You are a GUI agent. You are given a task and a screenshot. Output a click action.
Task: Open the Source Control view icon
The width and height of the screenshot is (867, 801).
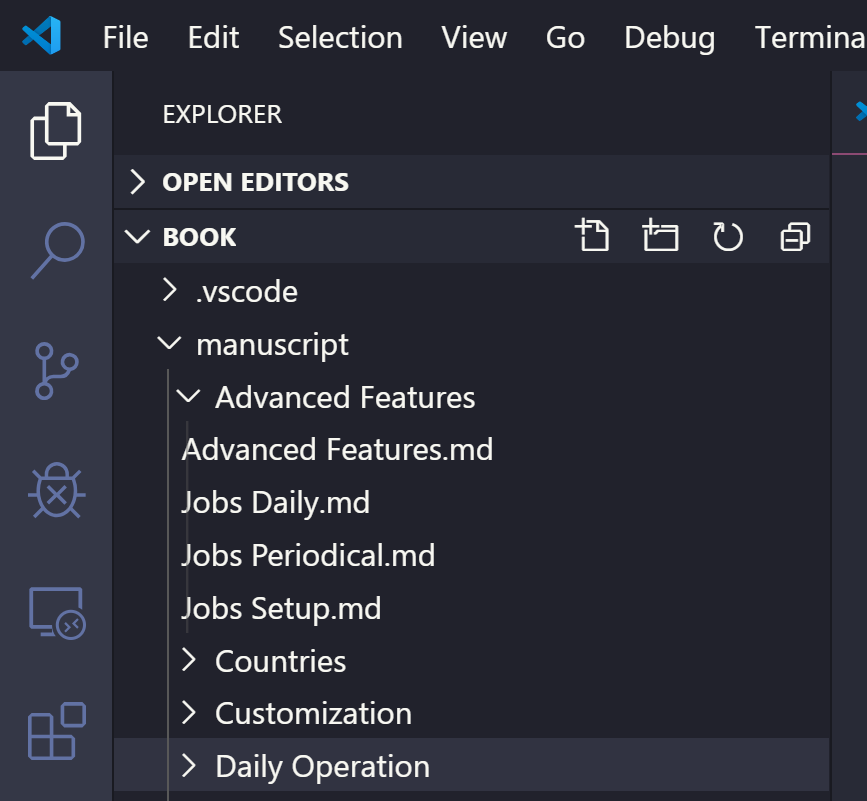pyautogui.click(x=56, y=371)
